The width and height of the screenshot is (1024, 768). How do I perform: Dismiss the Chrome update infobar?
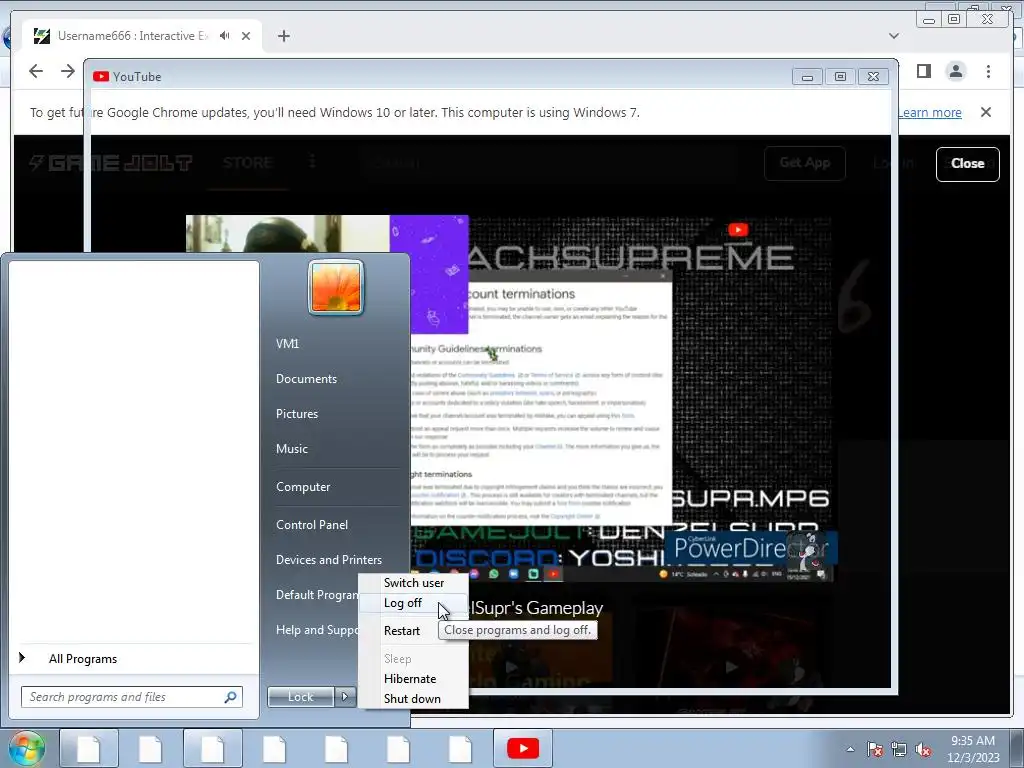coord(986,112)
